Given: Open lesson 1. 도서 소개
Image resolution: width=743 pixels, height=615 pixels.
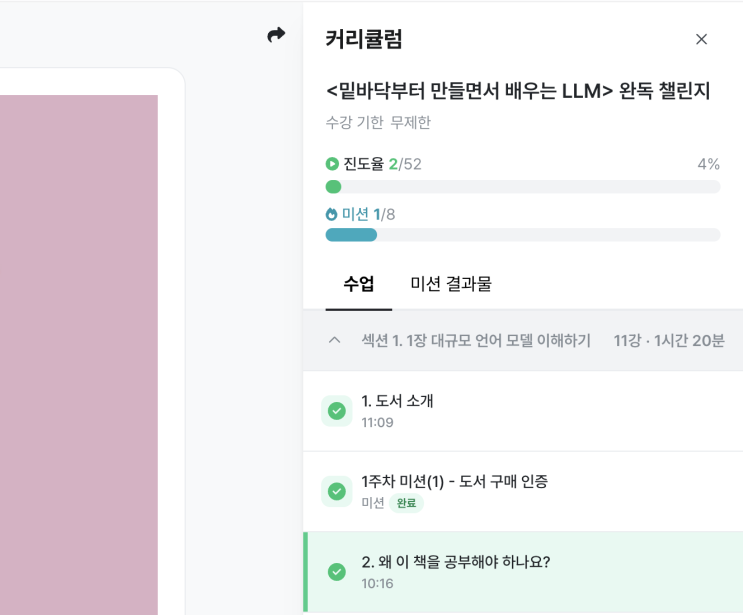Looking at the screenshot, I should click(398, 401).
